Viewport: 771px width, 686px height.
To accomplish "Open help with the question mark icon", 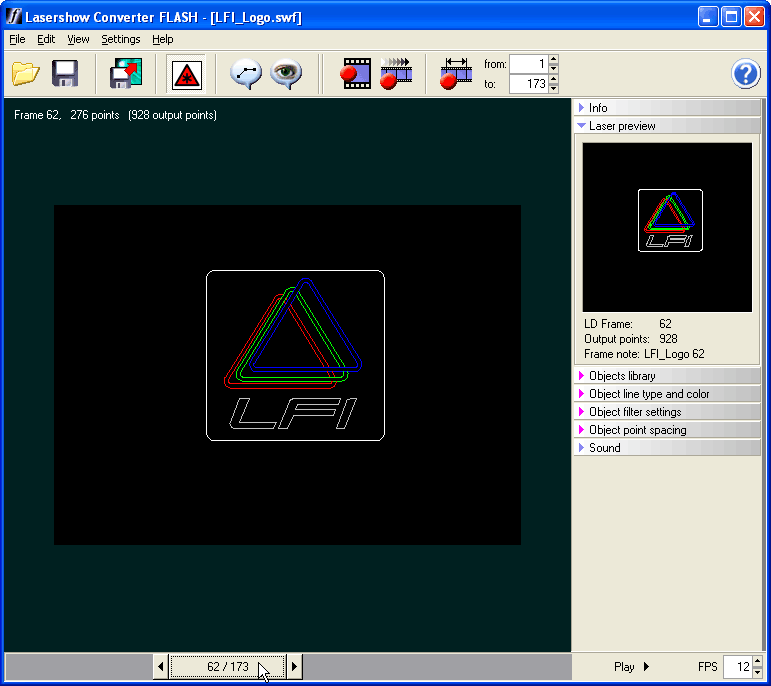I will click(x=745, y=74).
